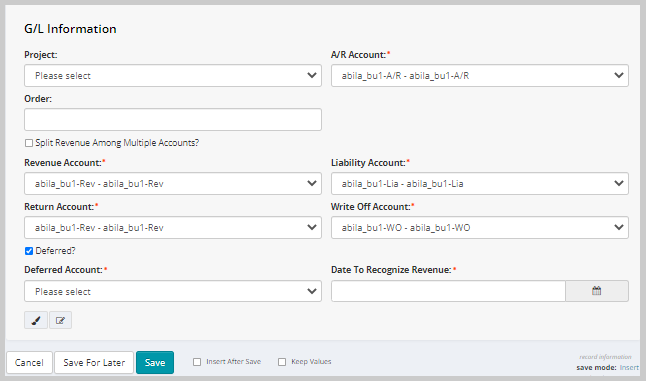Uncheck the Deferred? checkbox
This screenshot has height=381, width=646.
pyautogui.click(x=29, y=251)
